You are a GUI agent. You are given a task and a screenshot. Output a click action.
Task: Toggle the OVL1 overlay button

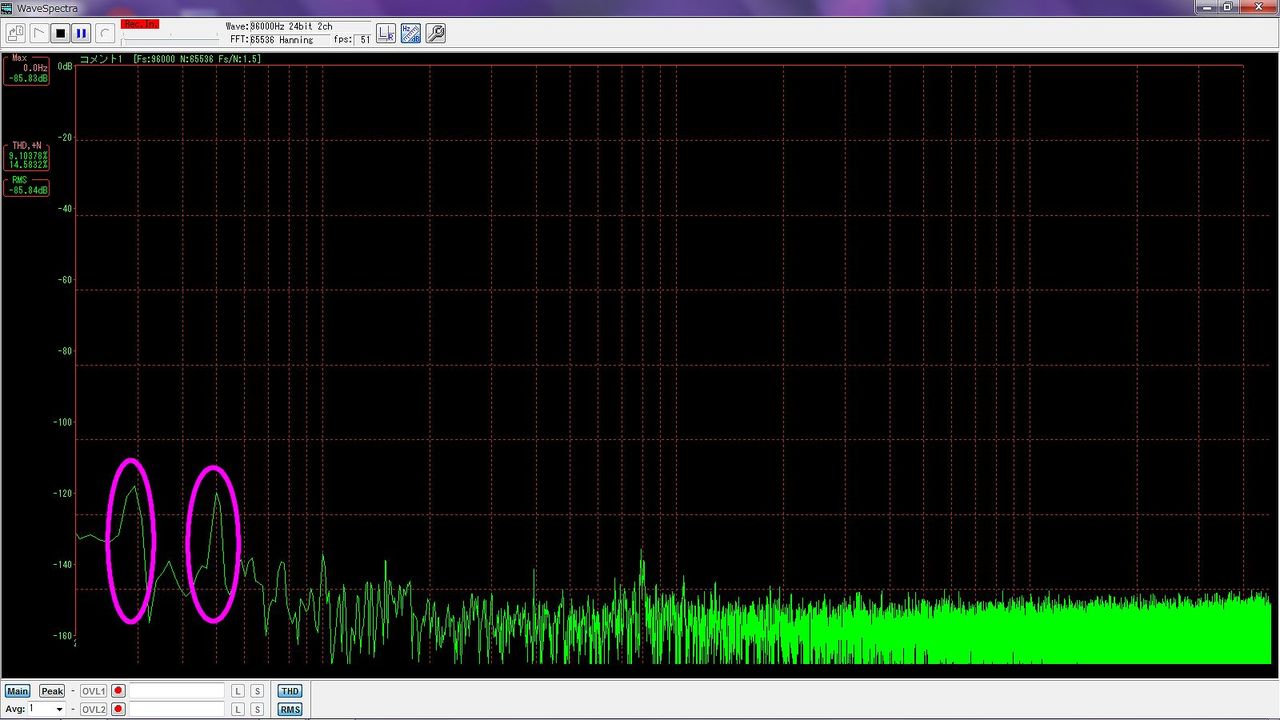point(93,691)
